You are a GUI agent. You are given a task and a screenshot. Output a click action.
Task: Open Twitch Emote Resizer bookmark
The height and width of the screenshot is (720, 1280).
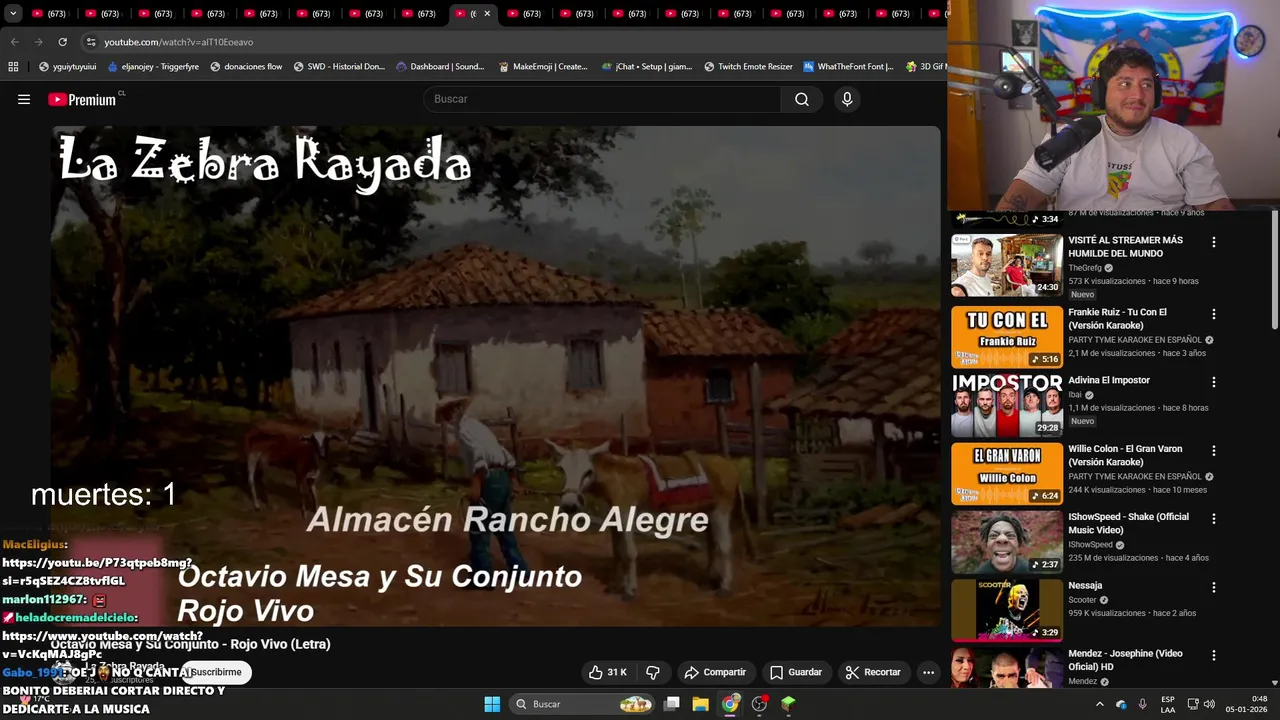tap(748, 67)
